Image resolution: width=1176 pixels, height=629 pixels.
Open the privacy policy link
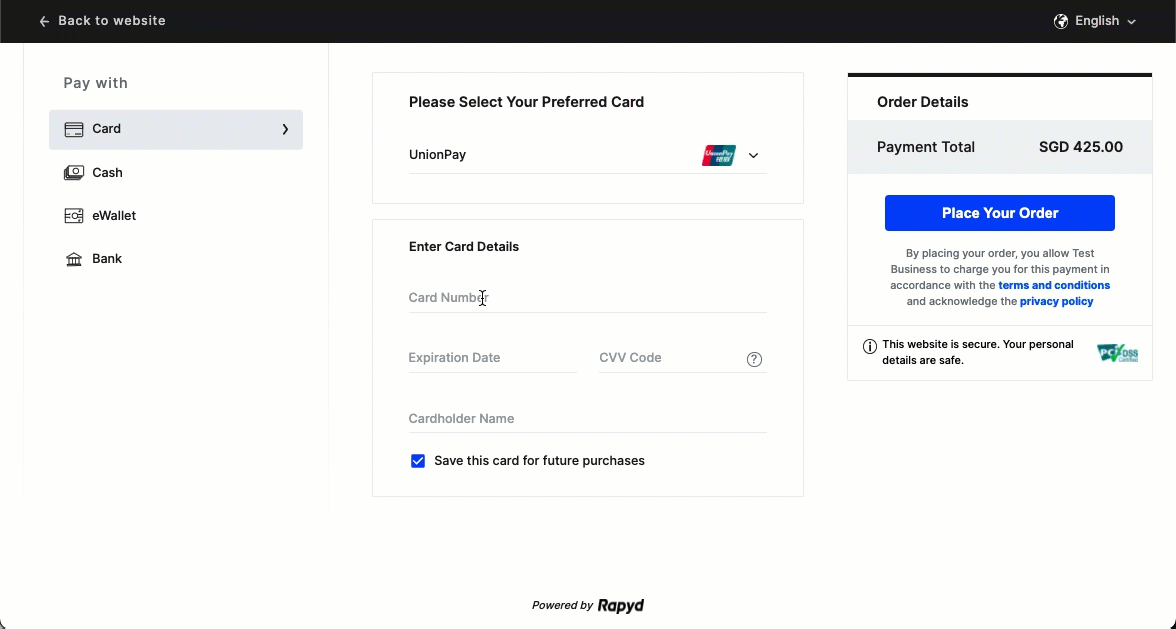coord(1056,301)
